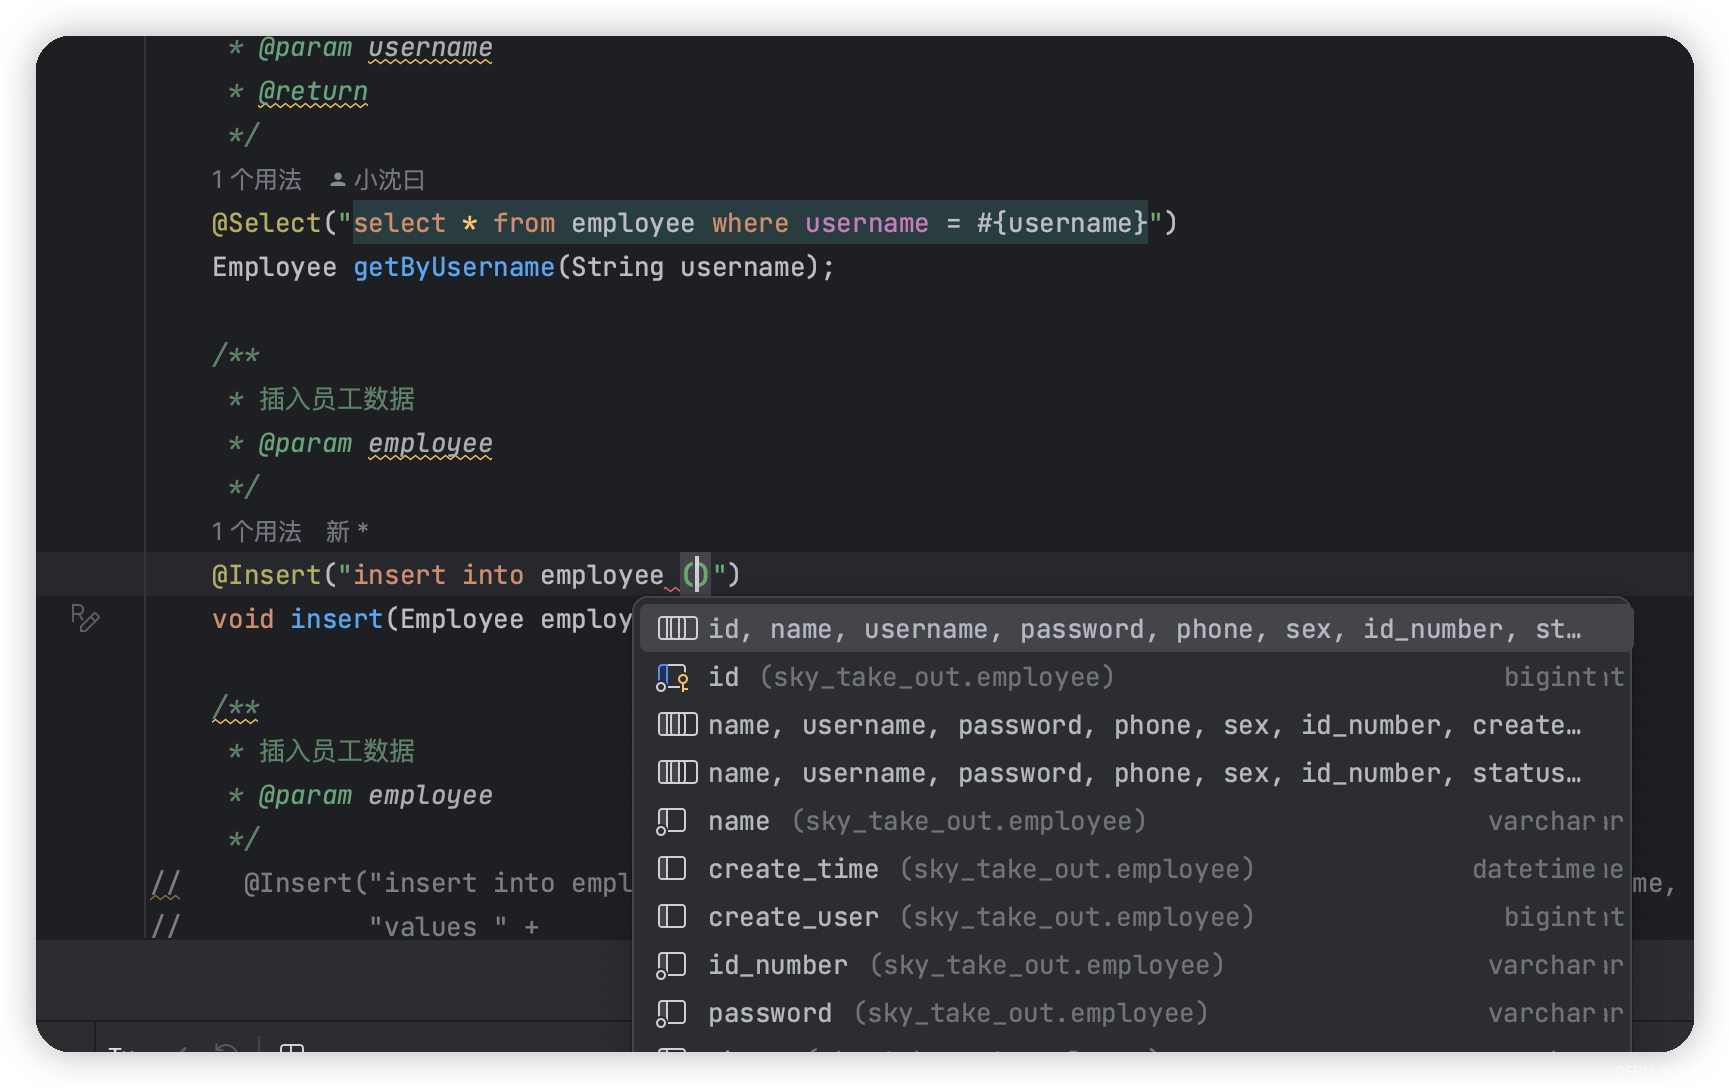This screenshot has height=1088, width=1730.
Task: Click the @Select annotation
Action: click(267, 223)
